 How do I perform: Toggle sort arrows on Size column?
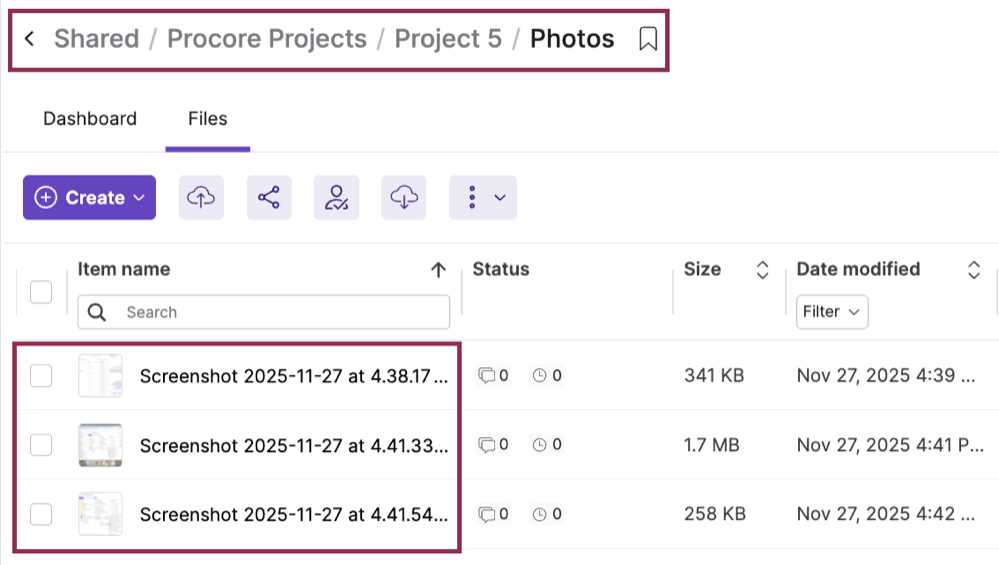(763, 270)
